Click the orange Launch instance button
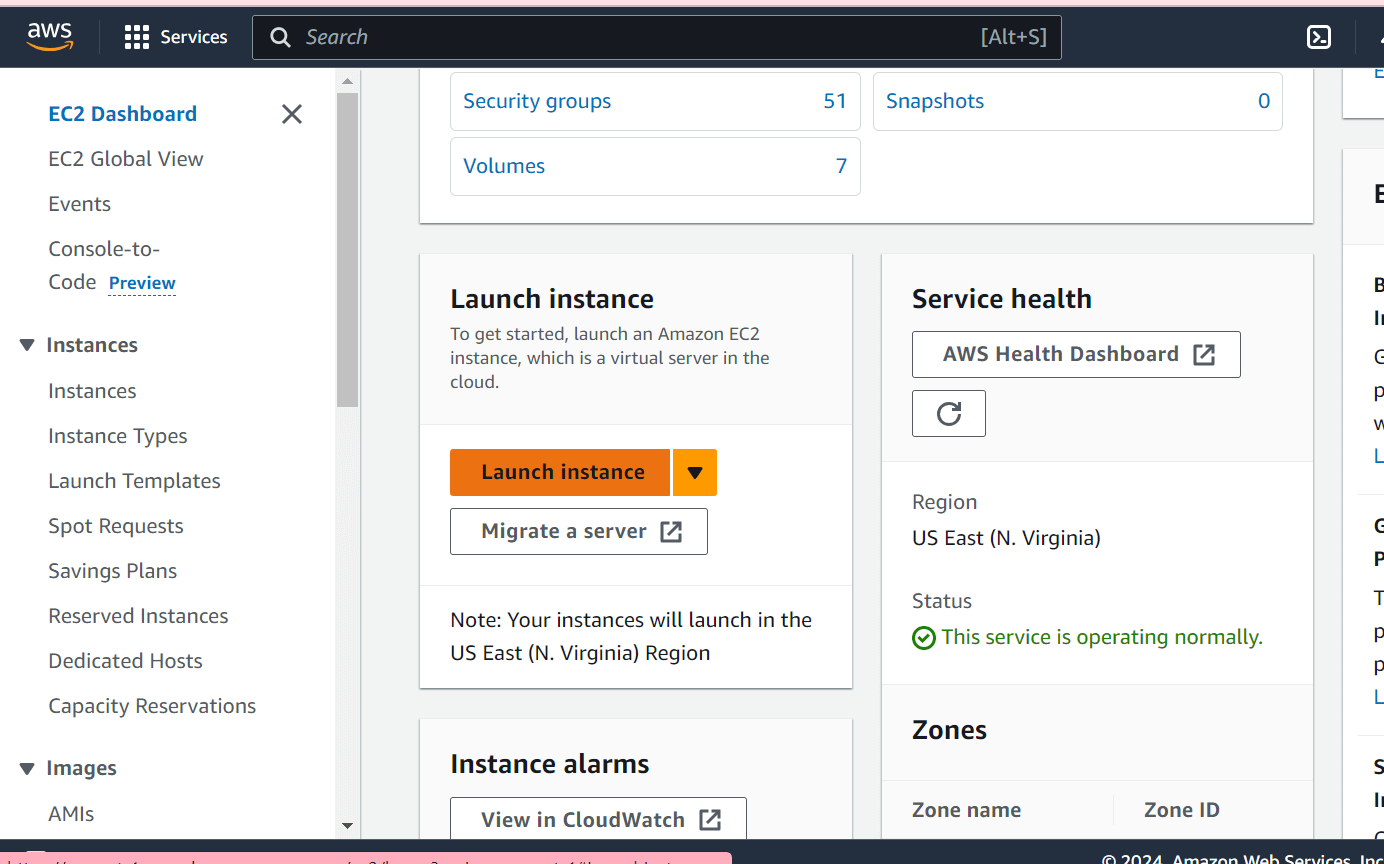The image size is (1384, 864). tap(560, 472)
